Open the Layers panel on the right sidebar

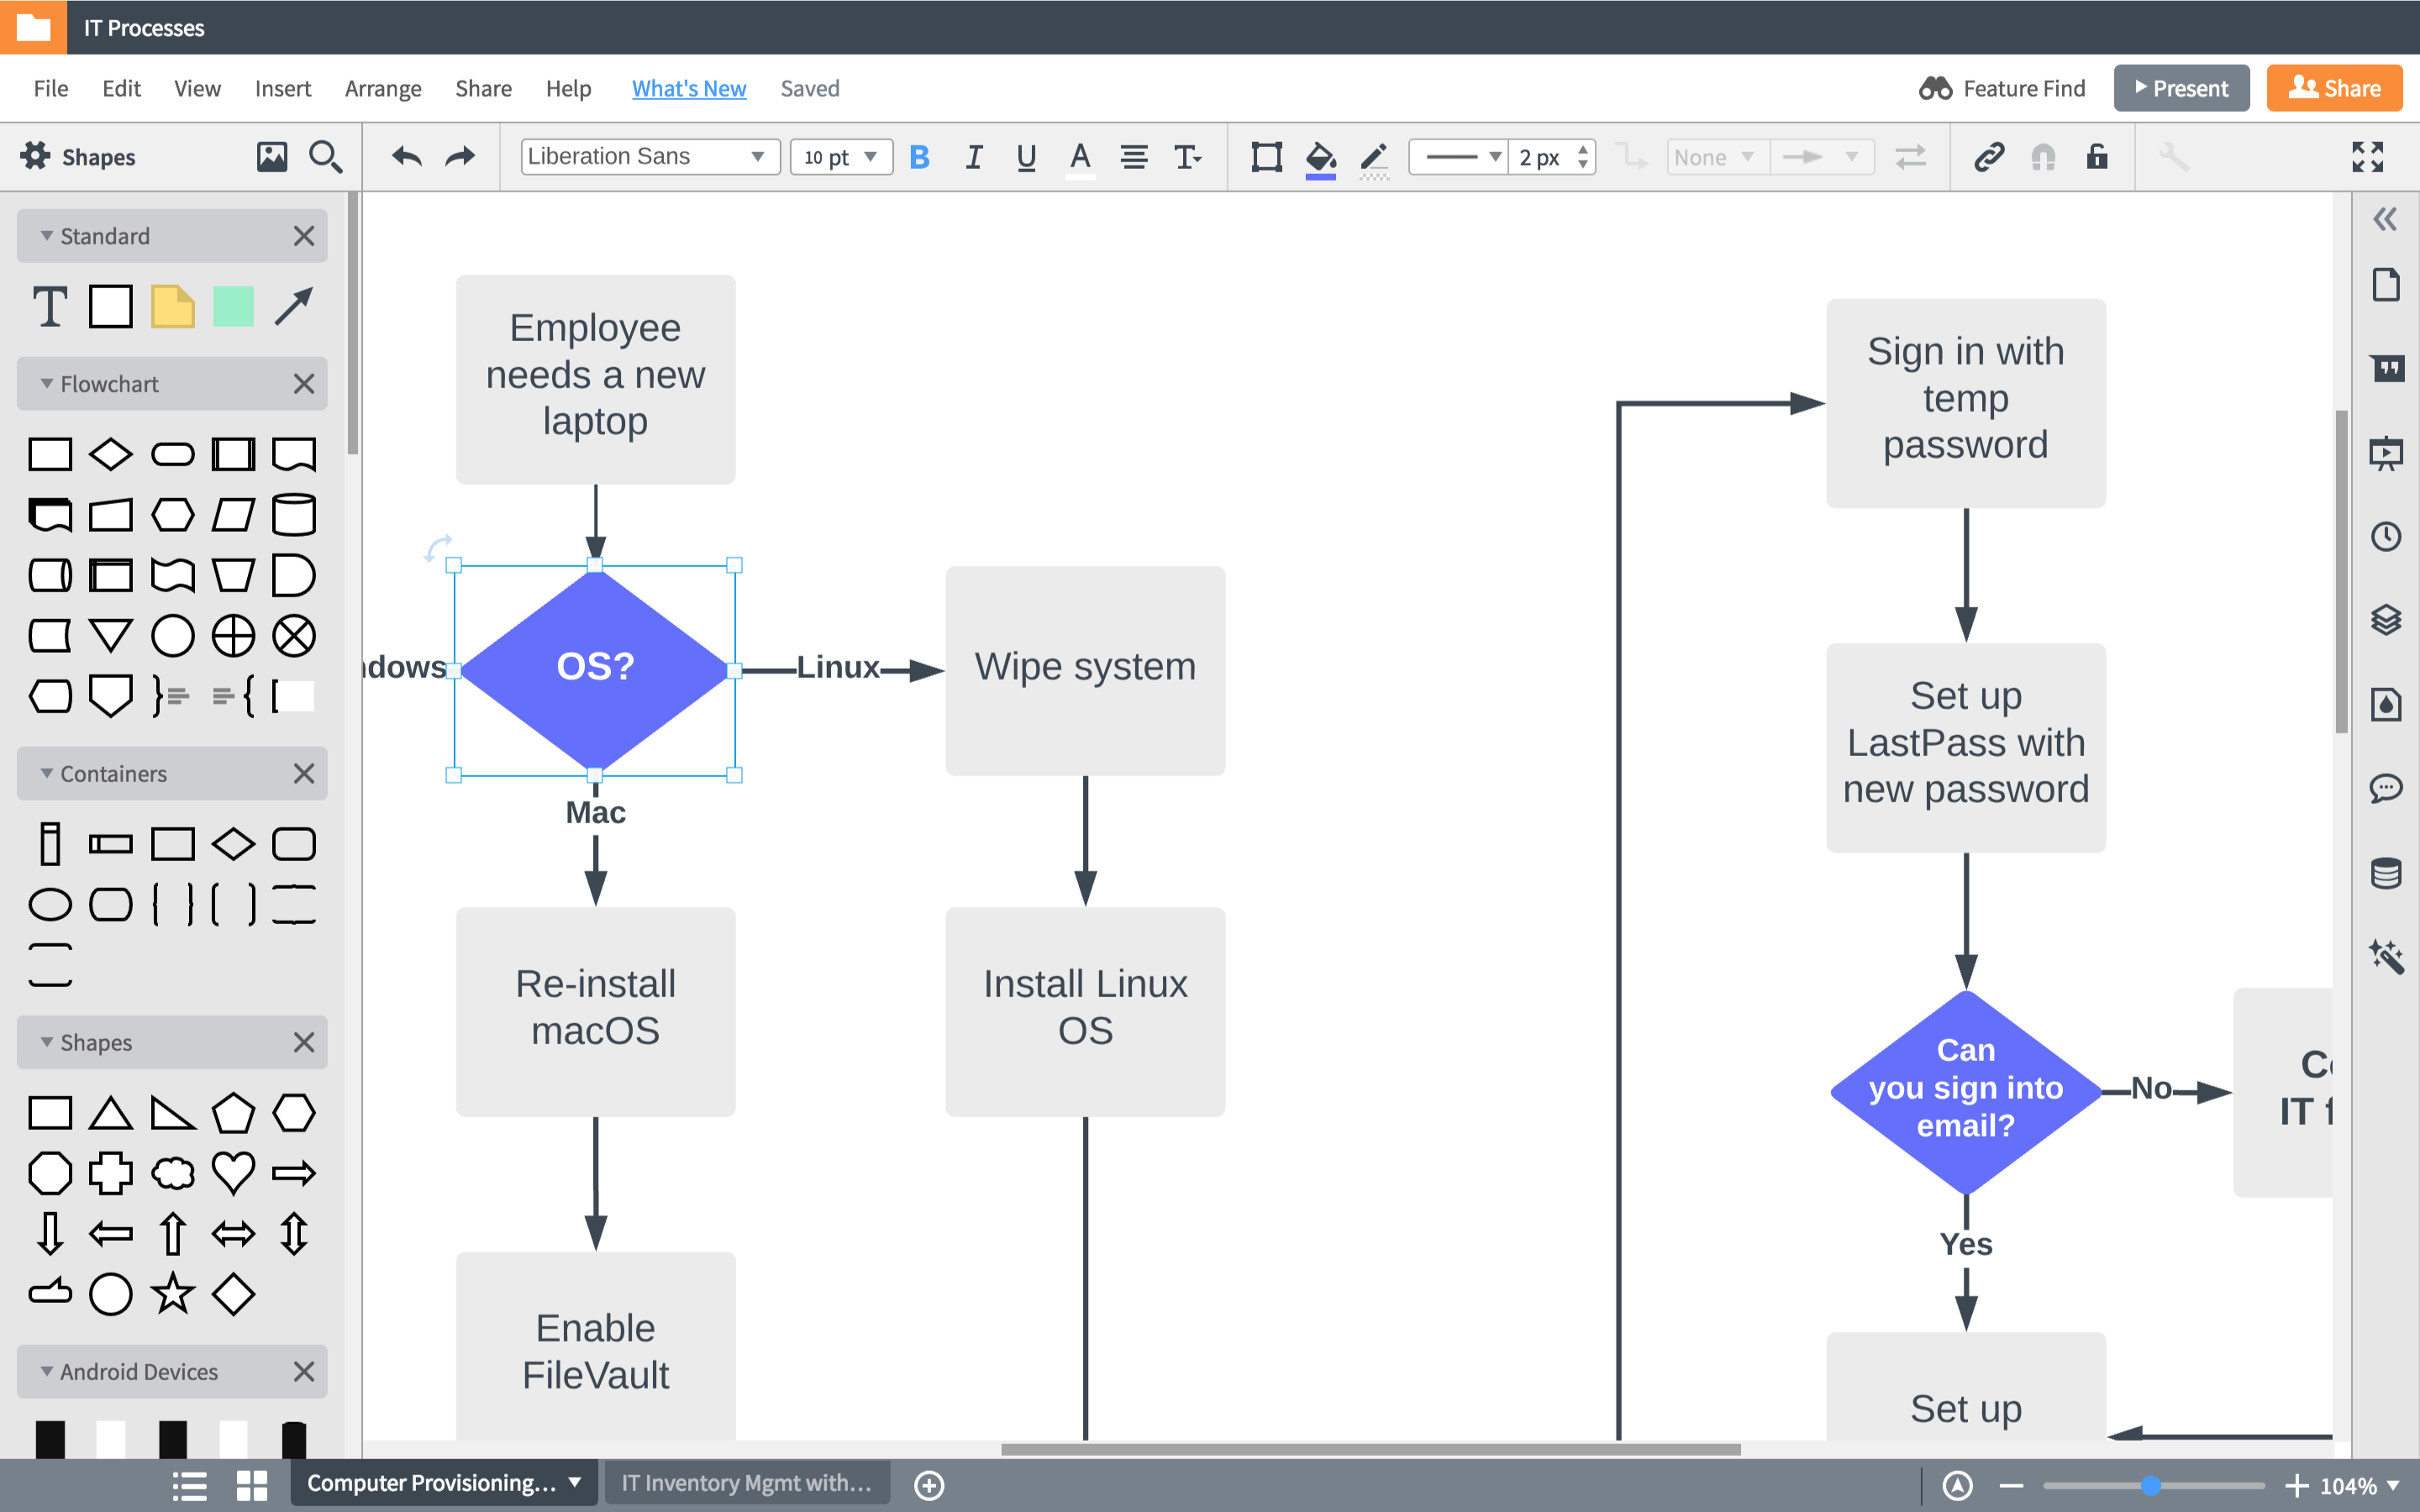pyautogui.click(x=2389, y=620)
